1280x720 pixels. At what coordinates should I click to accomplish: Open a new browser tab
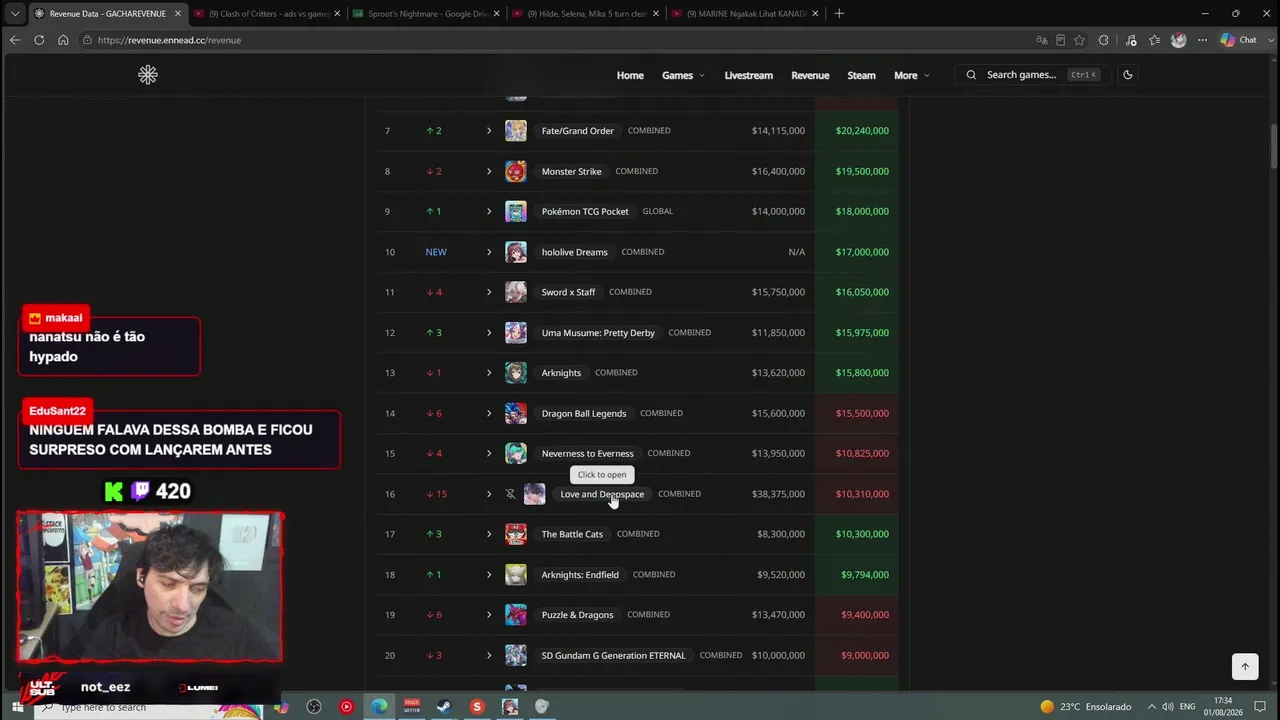(x=839, y=14)
